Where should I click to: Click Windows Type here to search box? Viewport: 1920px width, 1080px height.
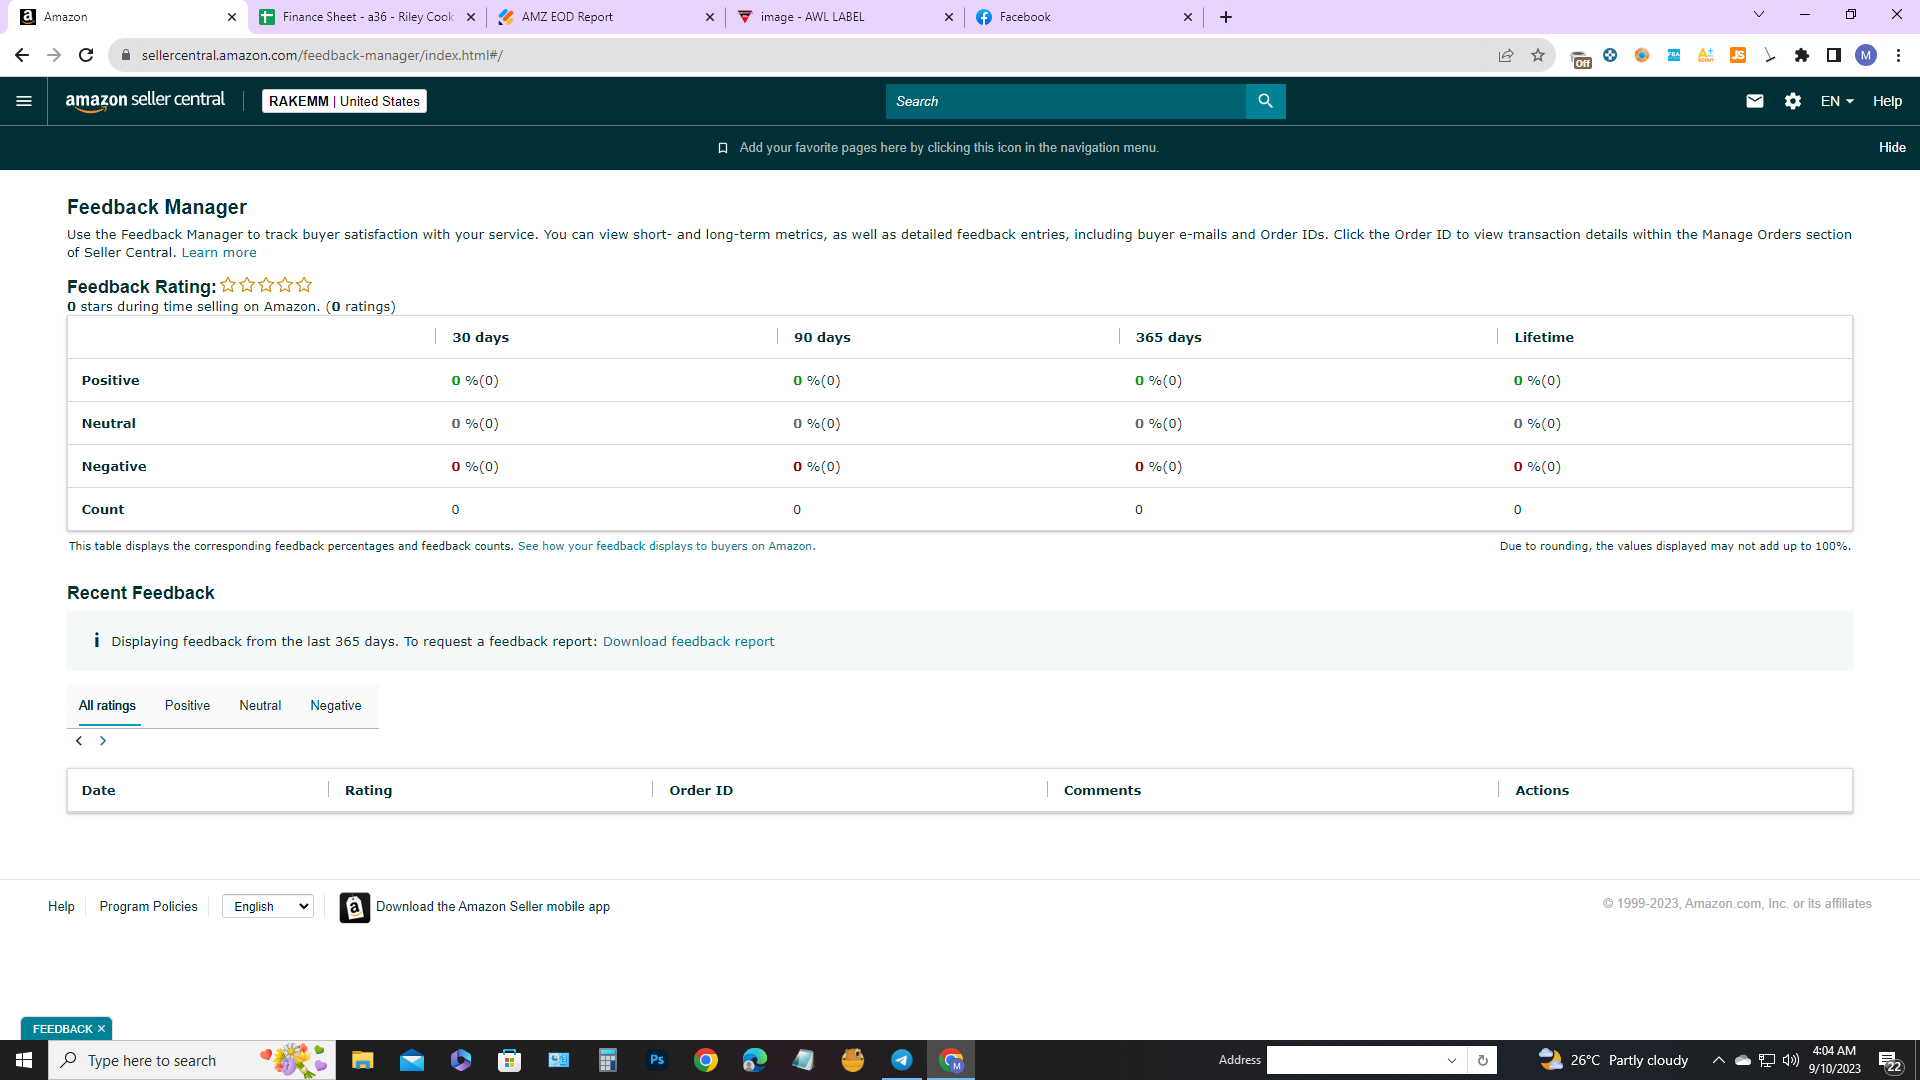192,1060
